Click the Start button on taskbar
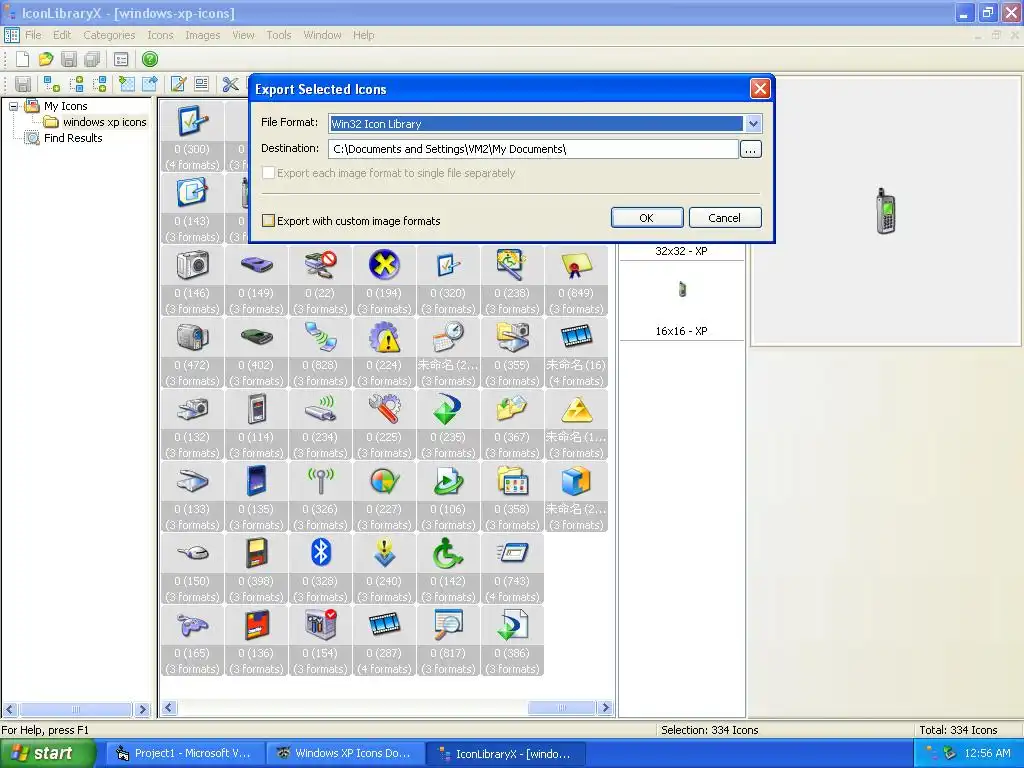This screenshot has width=1024, height=768. click(47, 753)
